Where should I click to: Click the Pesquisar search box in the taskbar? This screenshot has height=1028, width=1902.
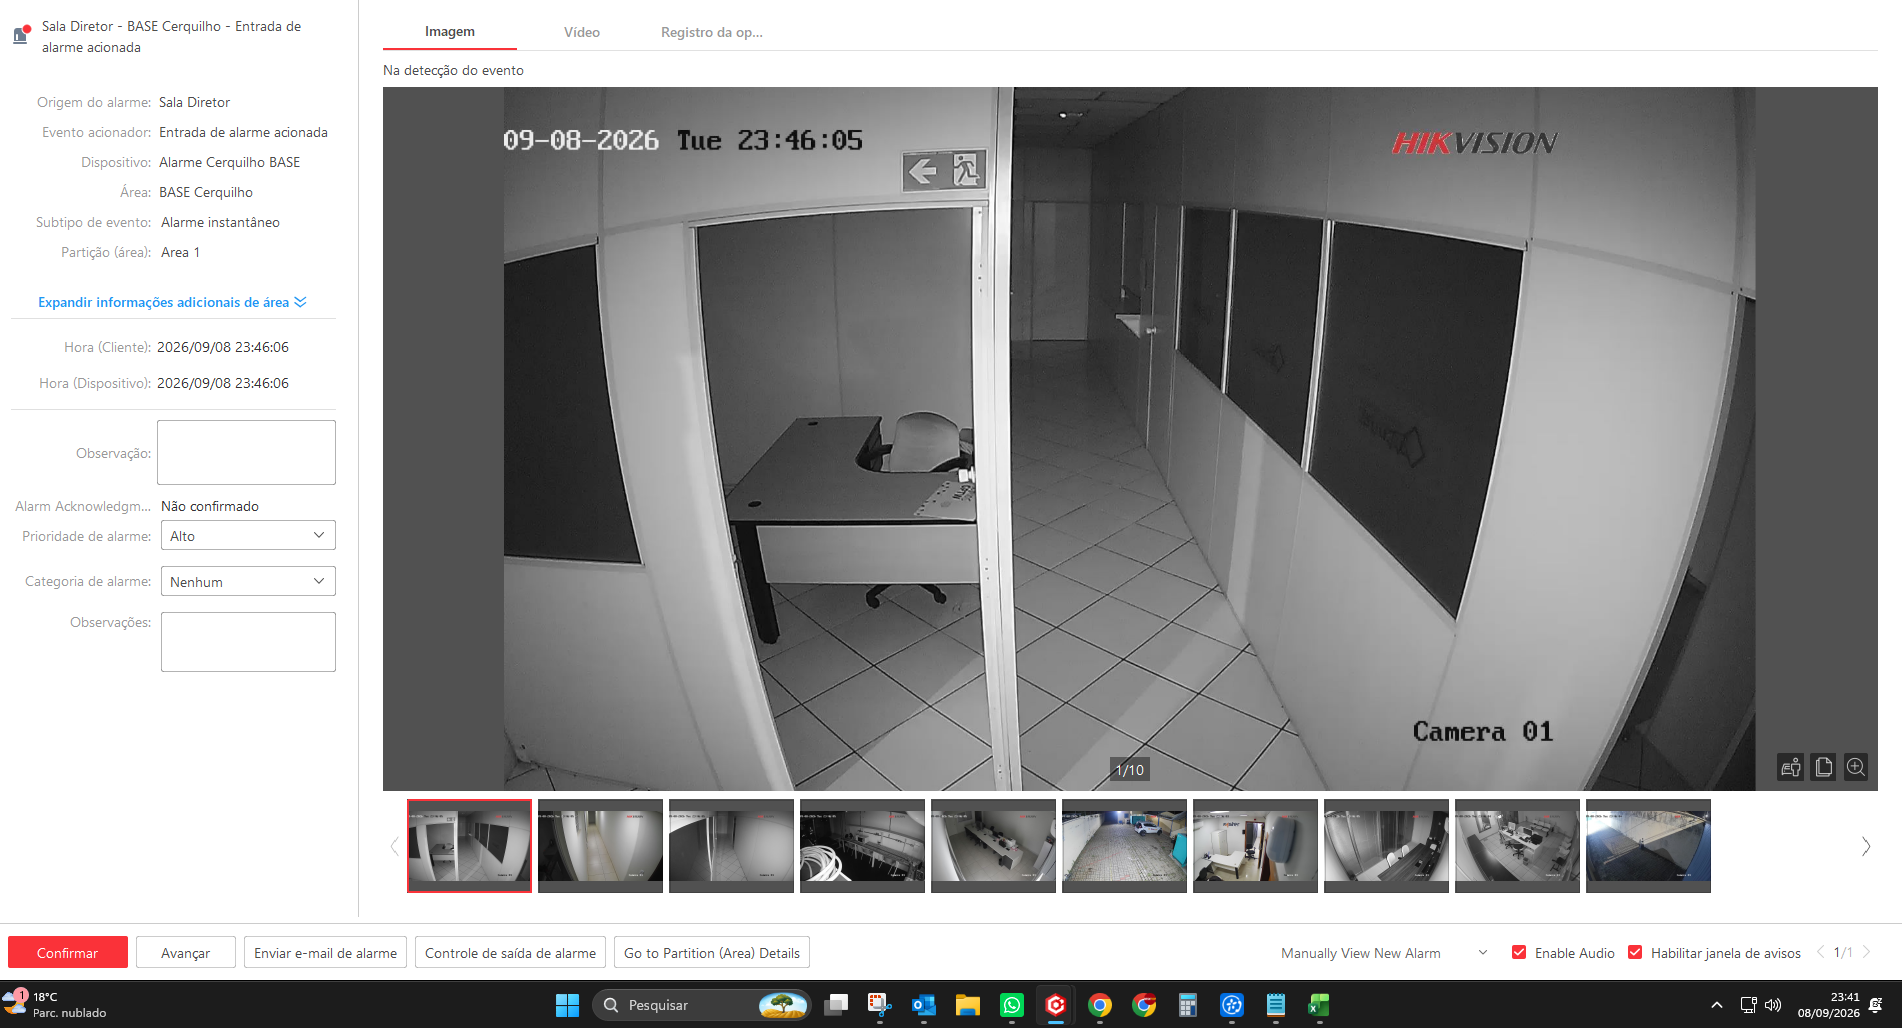(701, 1005)
